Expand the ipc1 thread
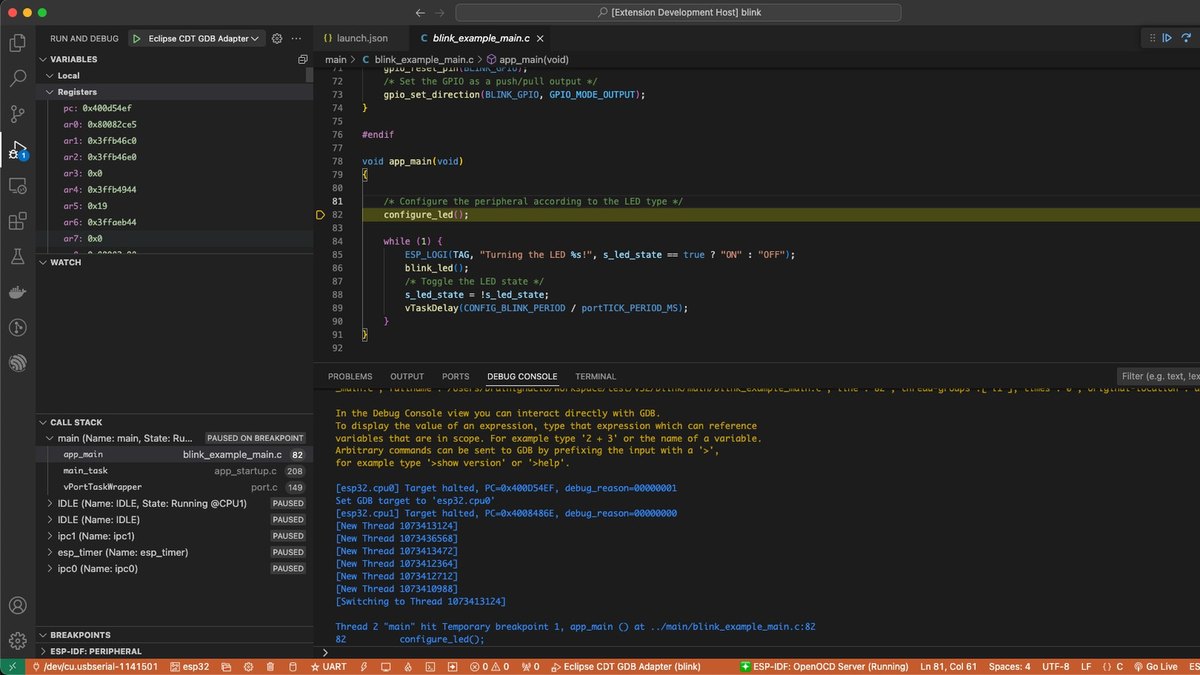This screenshot has width=1200, height=675. coord(175,536)
